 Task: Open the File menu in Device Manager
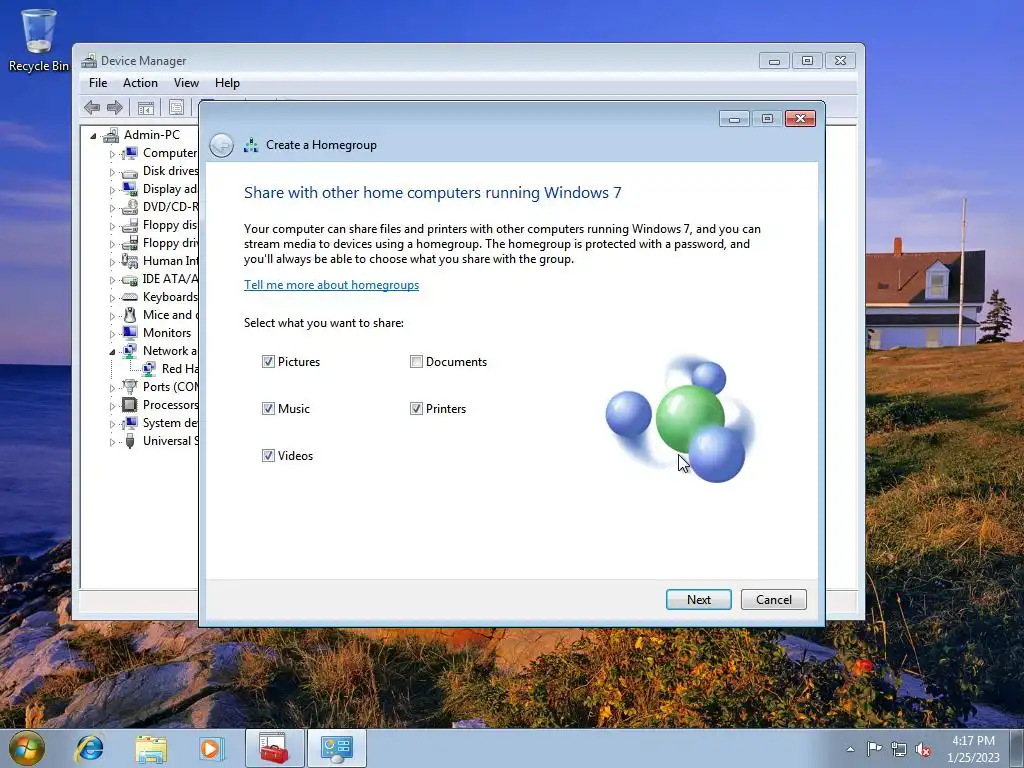[x=98, y=83]
